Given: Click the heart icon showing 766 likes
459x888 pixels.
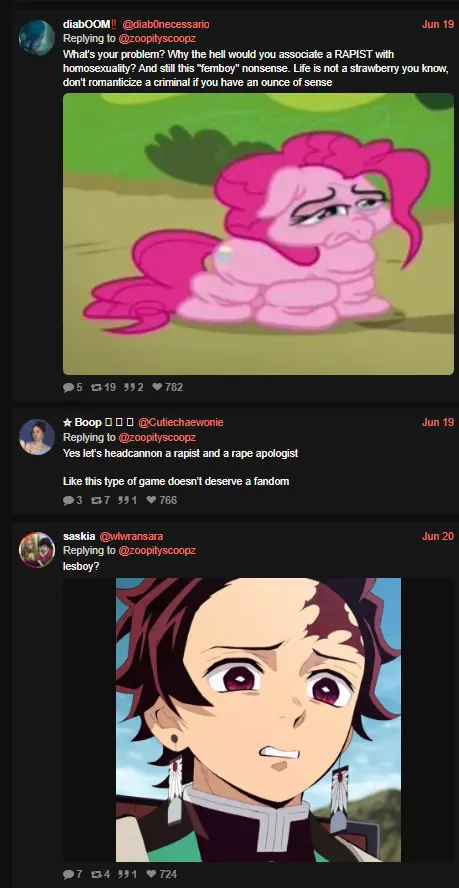Looking at the screenshot, I should (151, 500).
